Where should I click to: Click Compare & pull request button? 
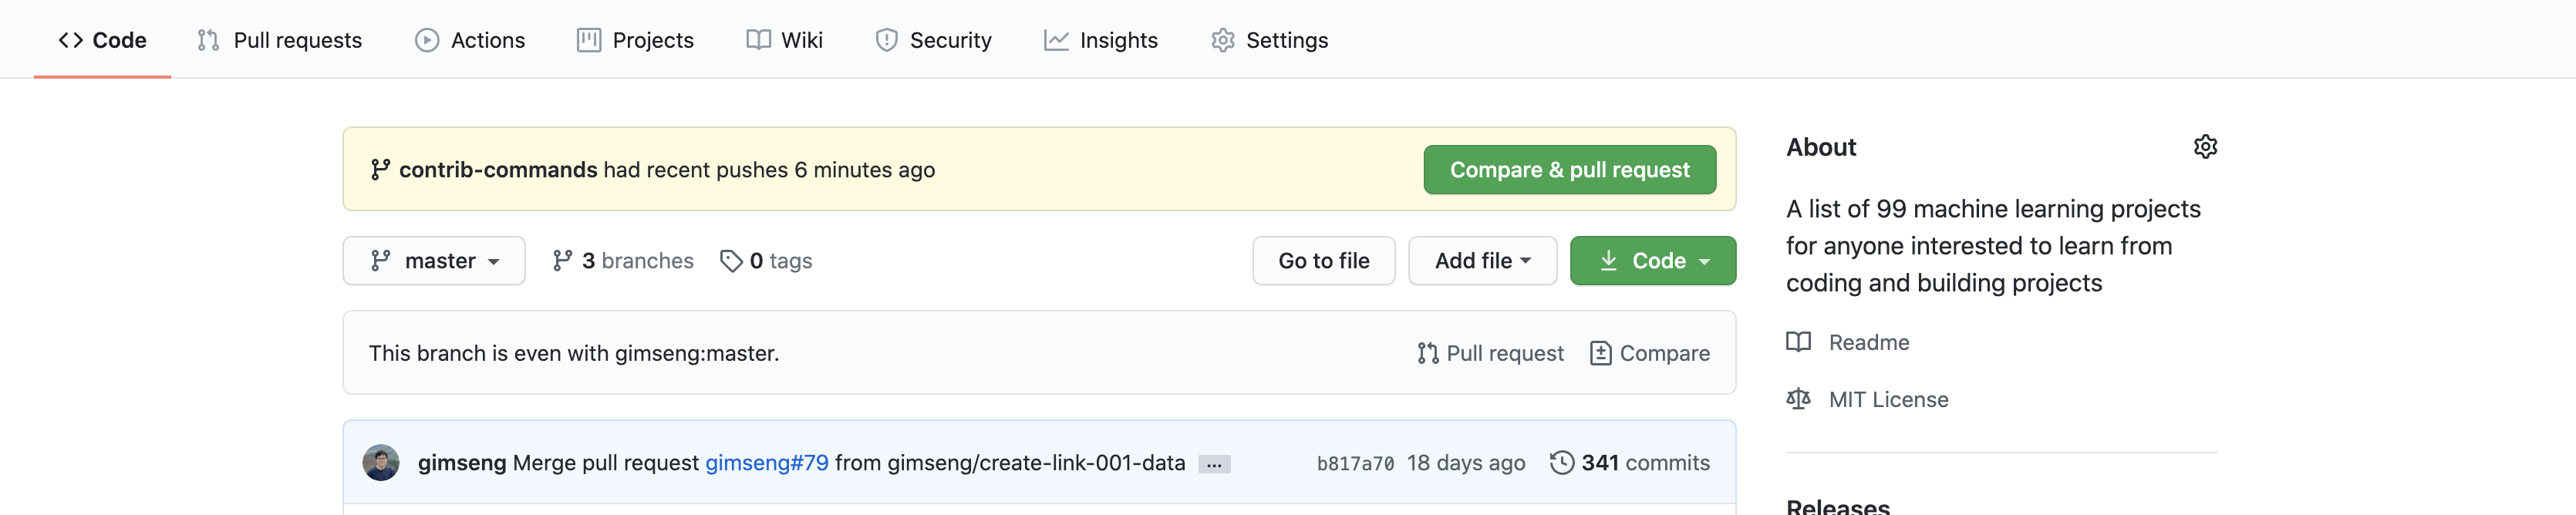(1569, 170)
